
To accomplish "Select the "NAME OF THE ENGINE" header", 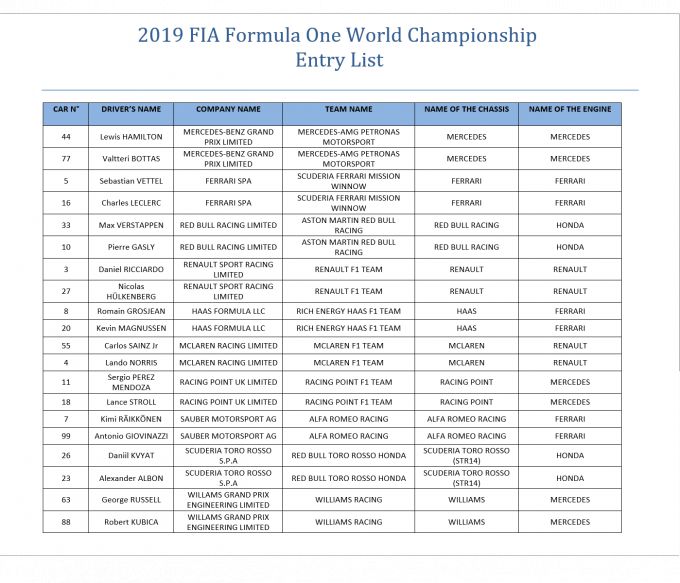I will tap(569, 109).
